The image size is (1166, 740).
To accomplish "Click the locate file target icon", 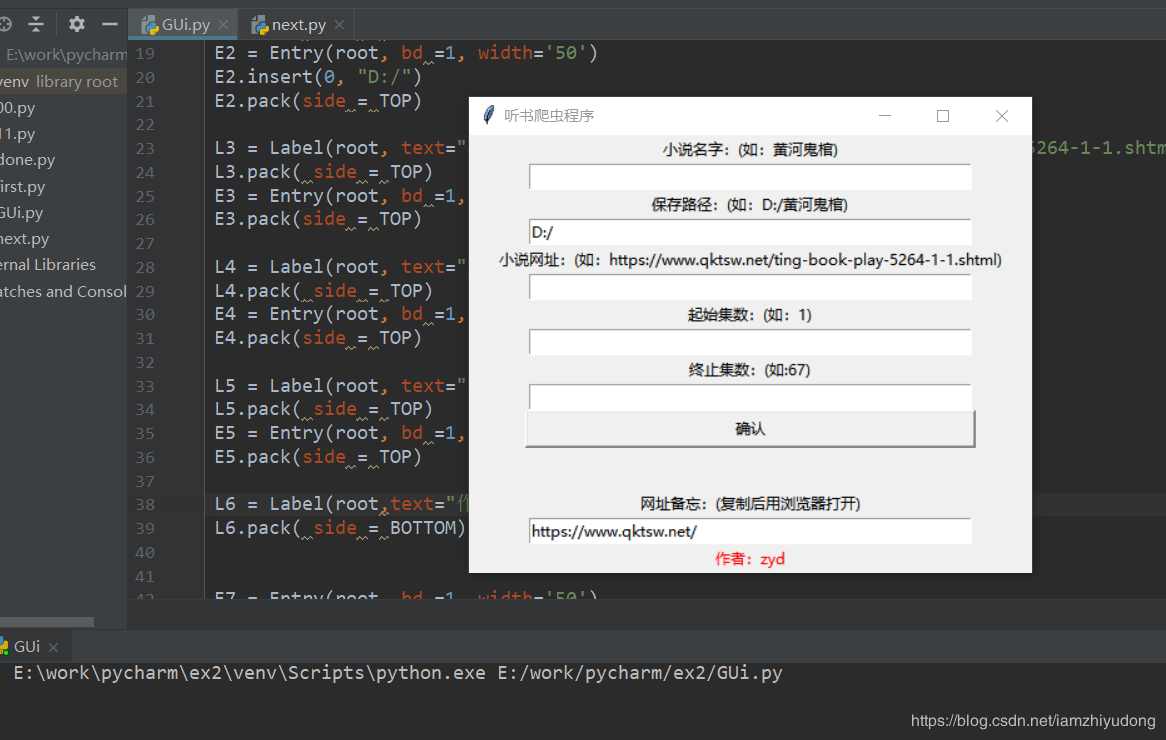I will [x=4, y=24].
